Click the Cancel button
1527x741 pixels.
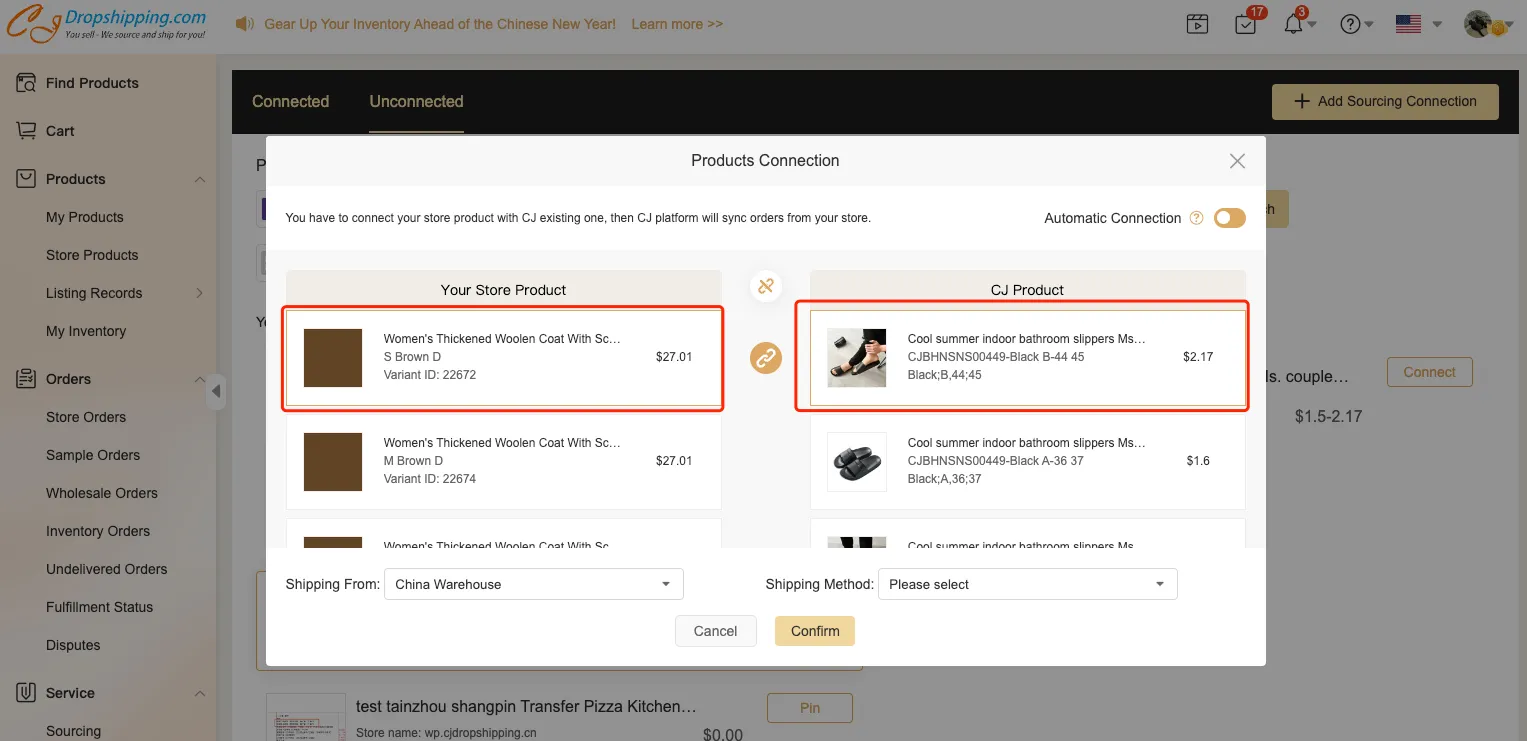715,631
